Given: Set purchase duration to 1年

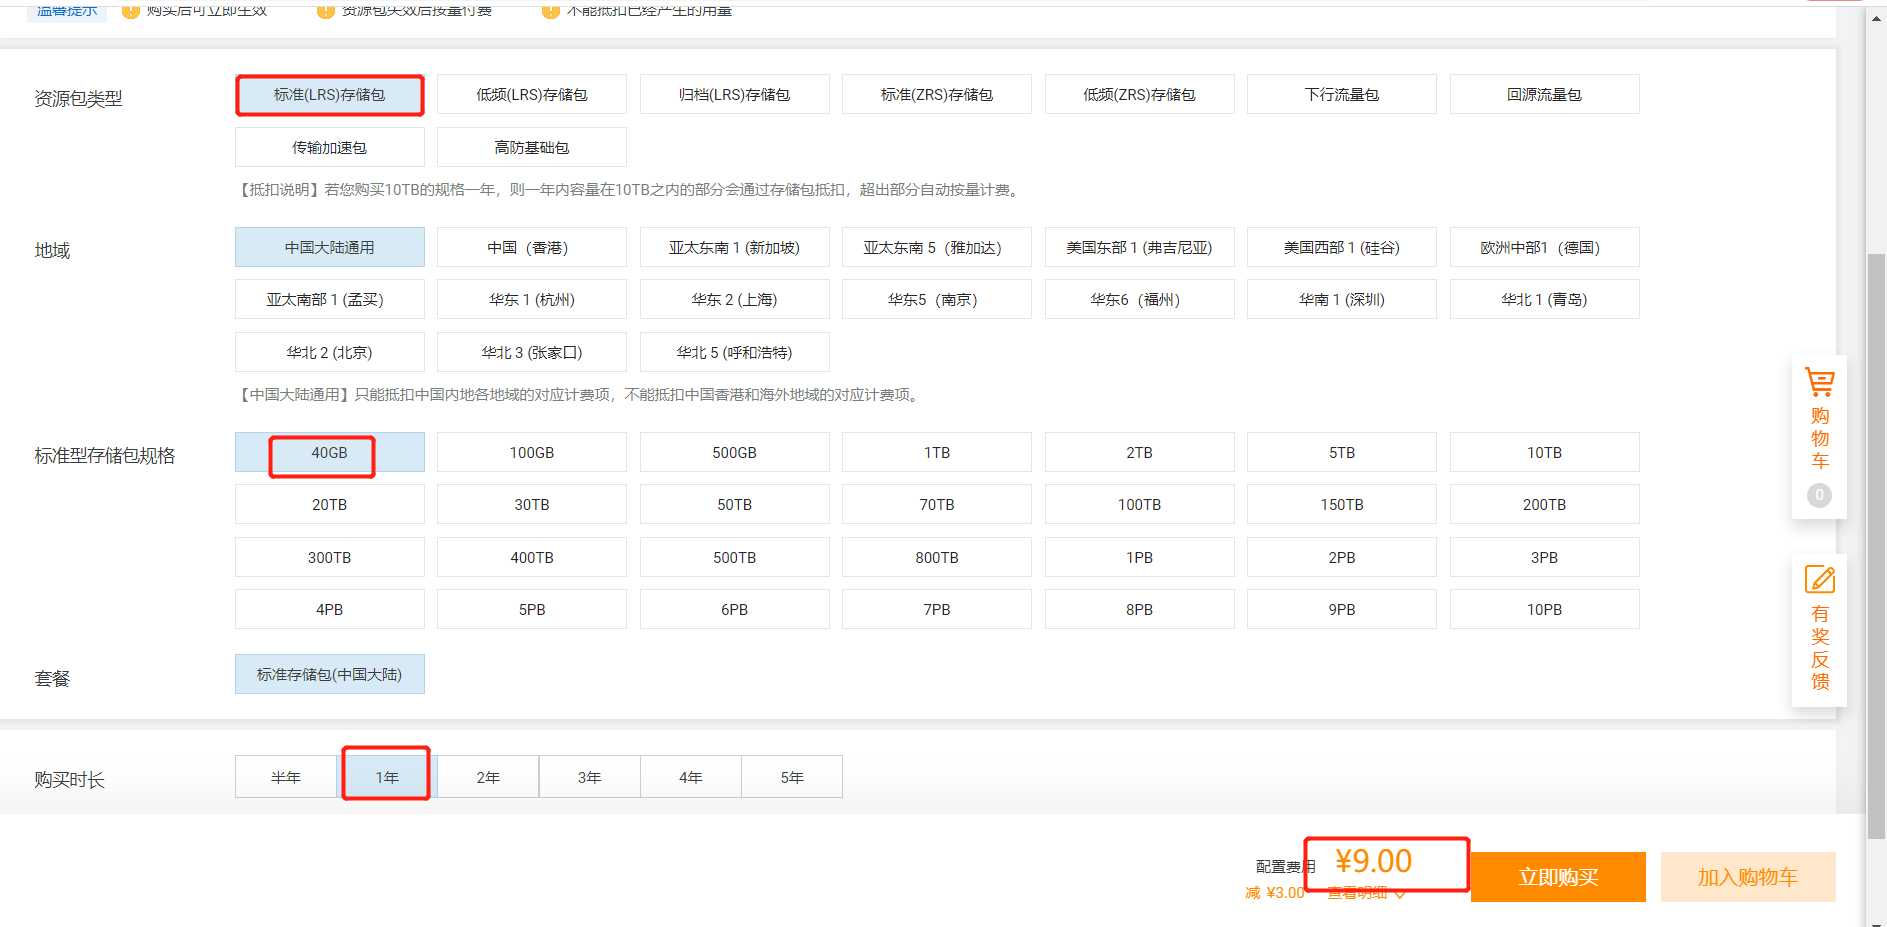Looking at the screenshot, I should coord(387,777).
